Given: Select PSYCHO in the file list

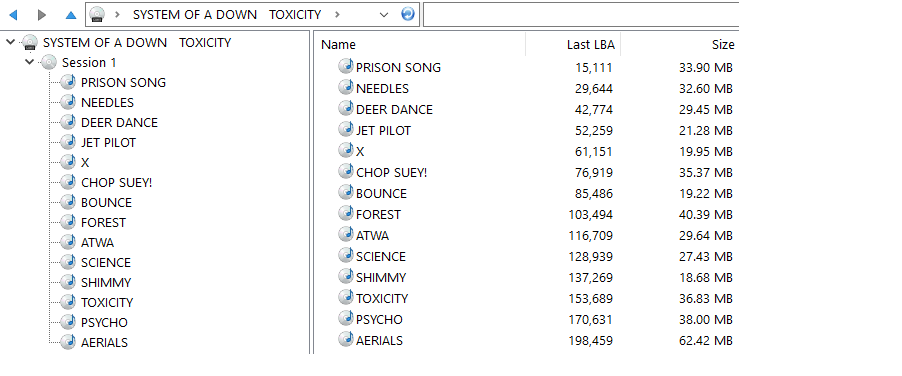Looking at the screenshot, I should point(379,320).
